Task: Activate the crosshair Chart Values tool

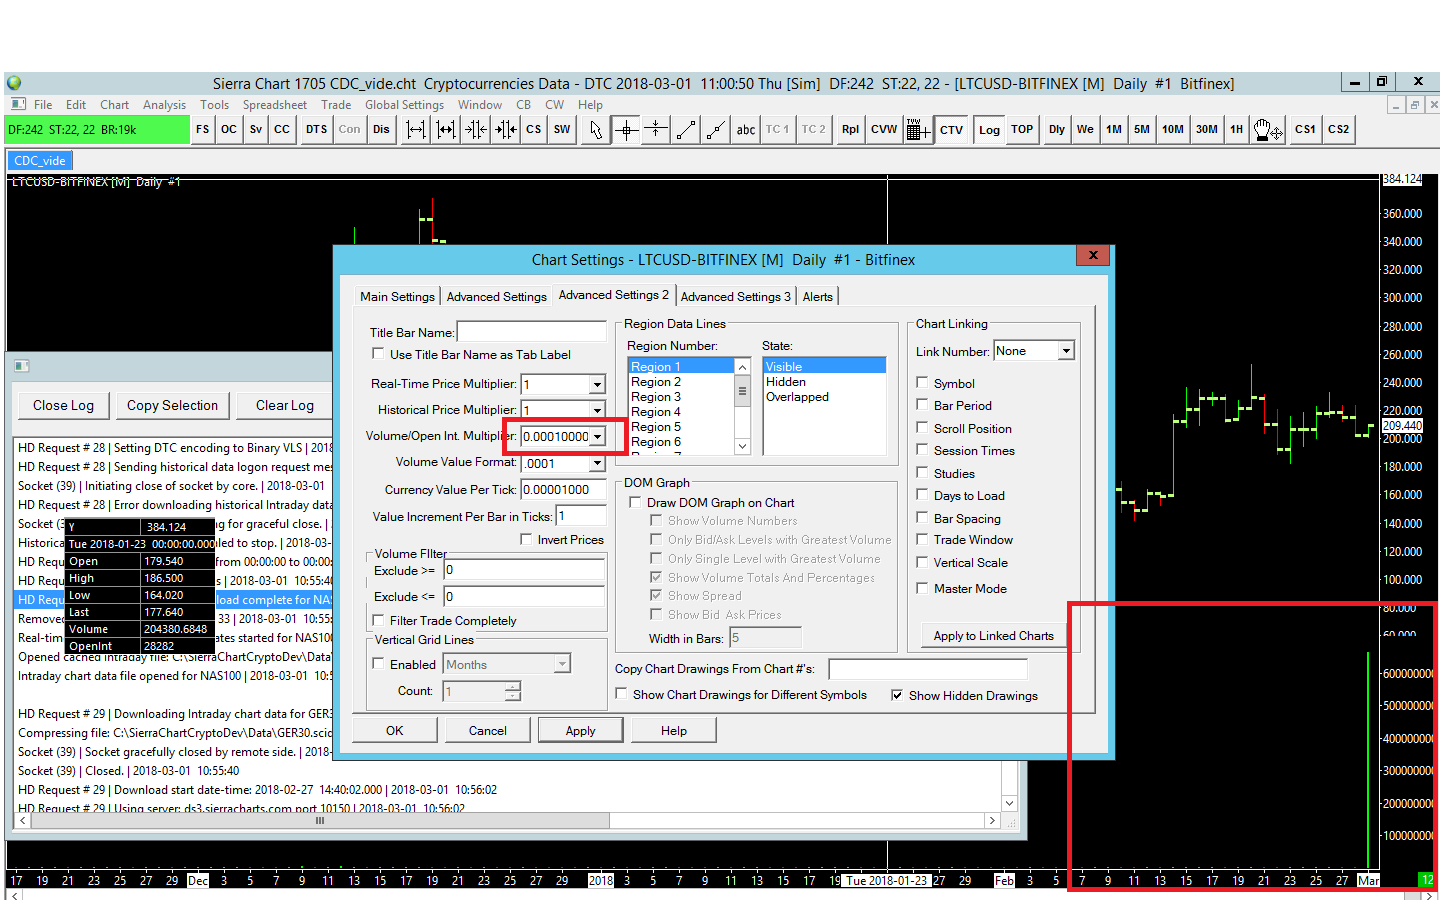Action: (x=626, y=130)
